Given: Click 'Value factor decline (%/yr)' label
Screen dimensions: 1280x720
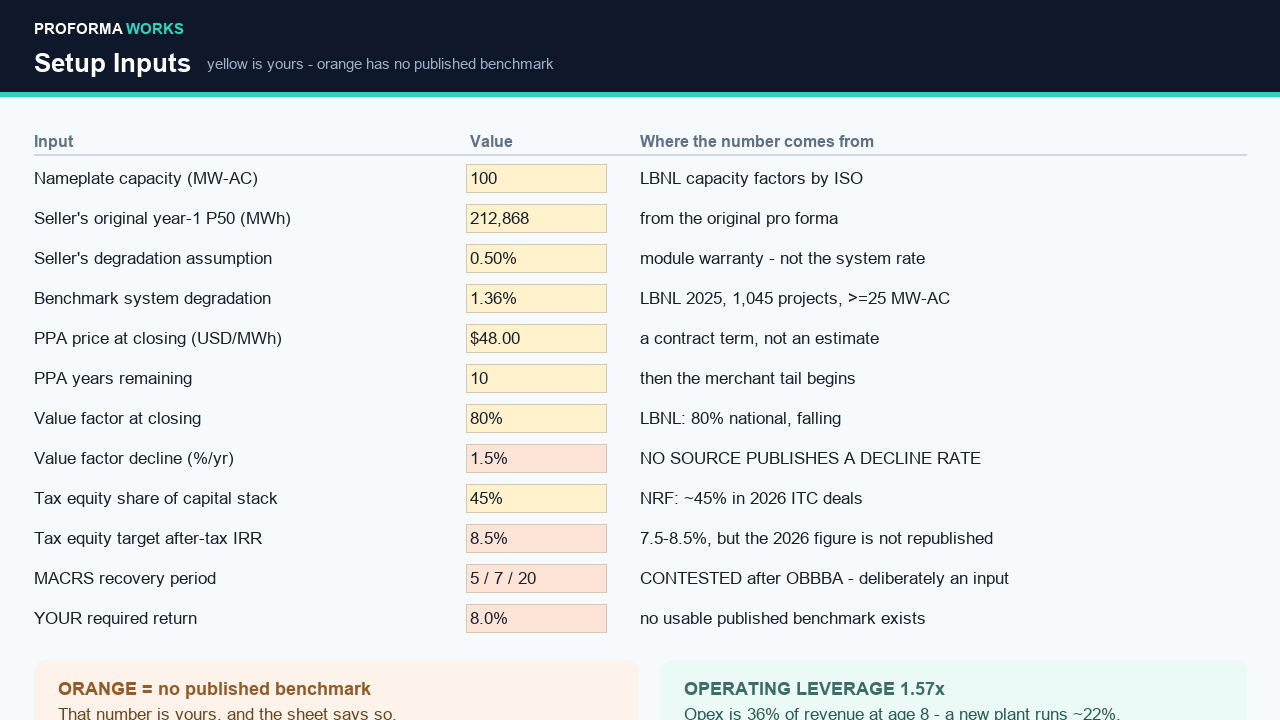Looking at the screenshot, I should (x=134, y=458).
